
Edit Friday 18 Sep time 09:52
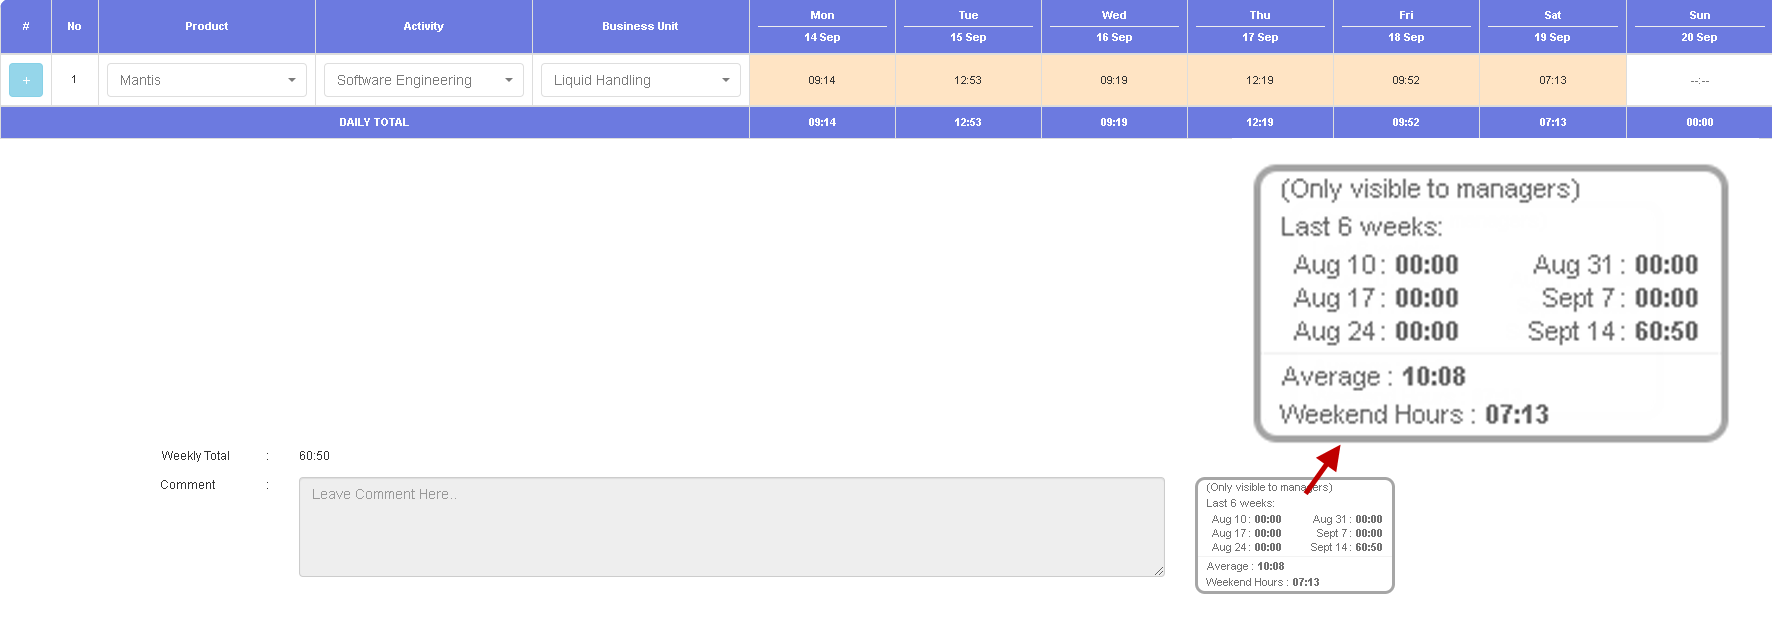(1406, 80)
